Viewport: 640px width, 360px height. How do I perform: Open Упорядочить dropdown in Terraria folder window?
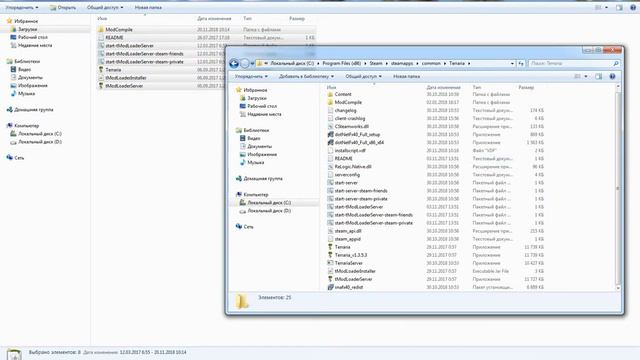pyautogui.click(x=251, y=76)
